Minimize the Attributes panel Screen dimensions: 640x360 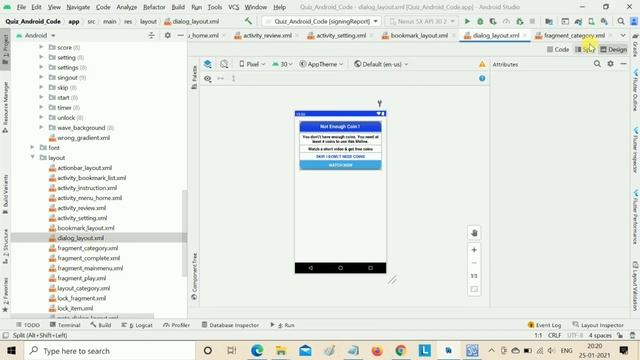[x=623, y=64]
